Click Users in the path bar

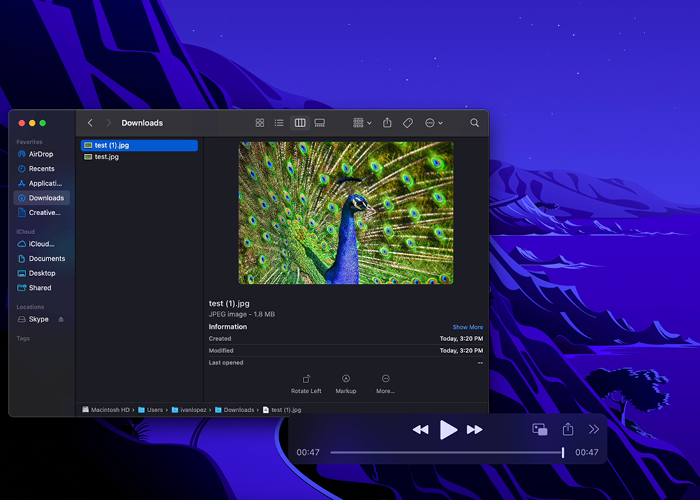coord(150,410)
